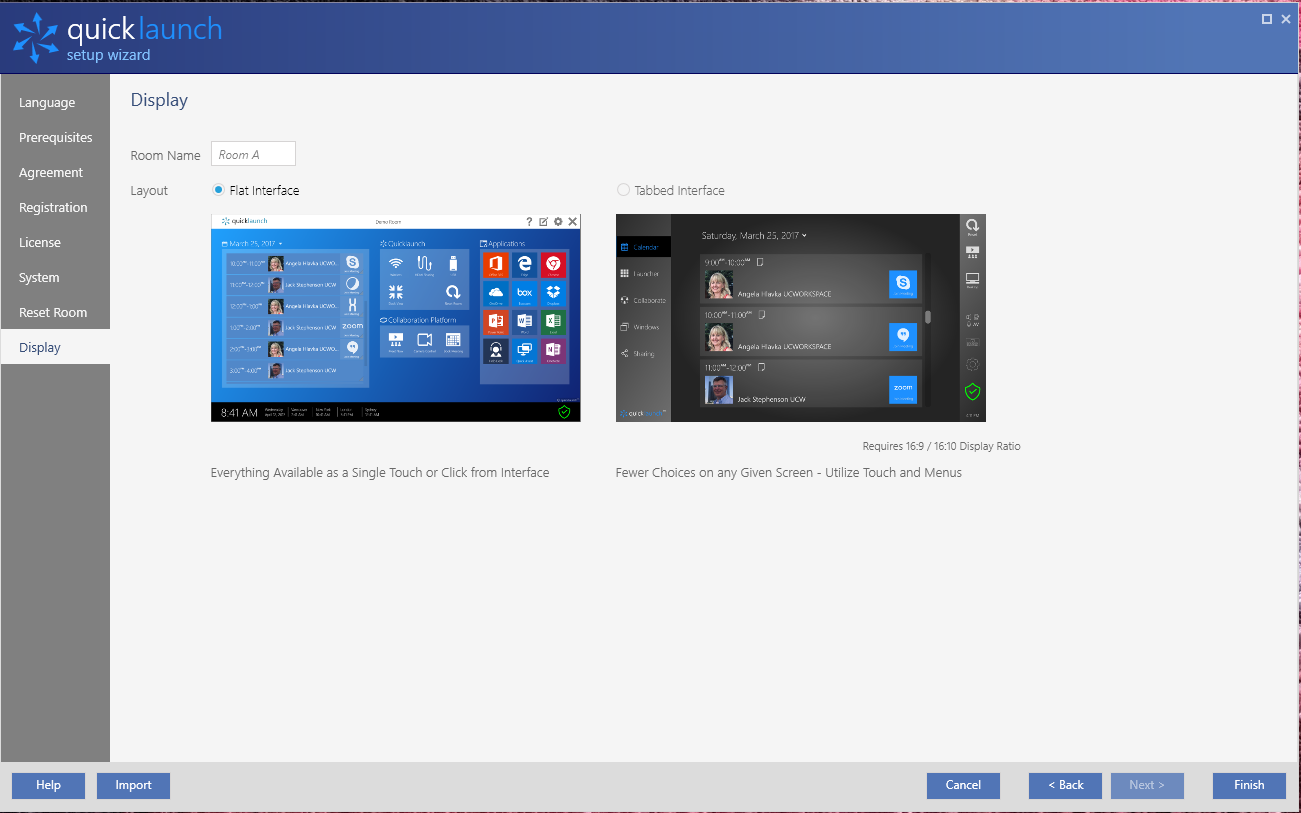Click the Camera Control icon under Collaboration Platform

[x=424, y=340]
